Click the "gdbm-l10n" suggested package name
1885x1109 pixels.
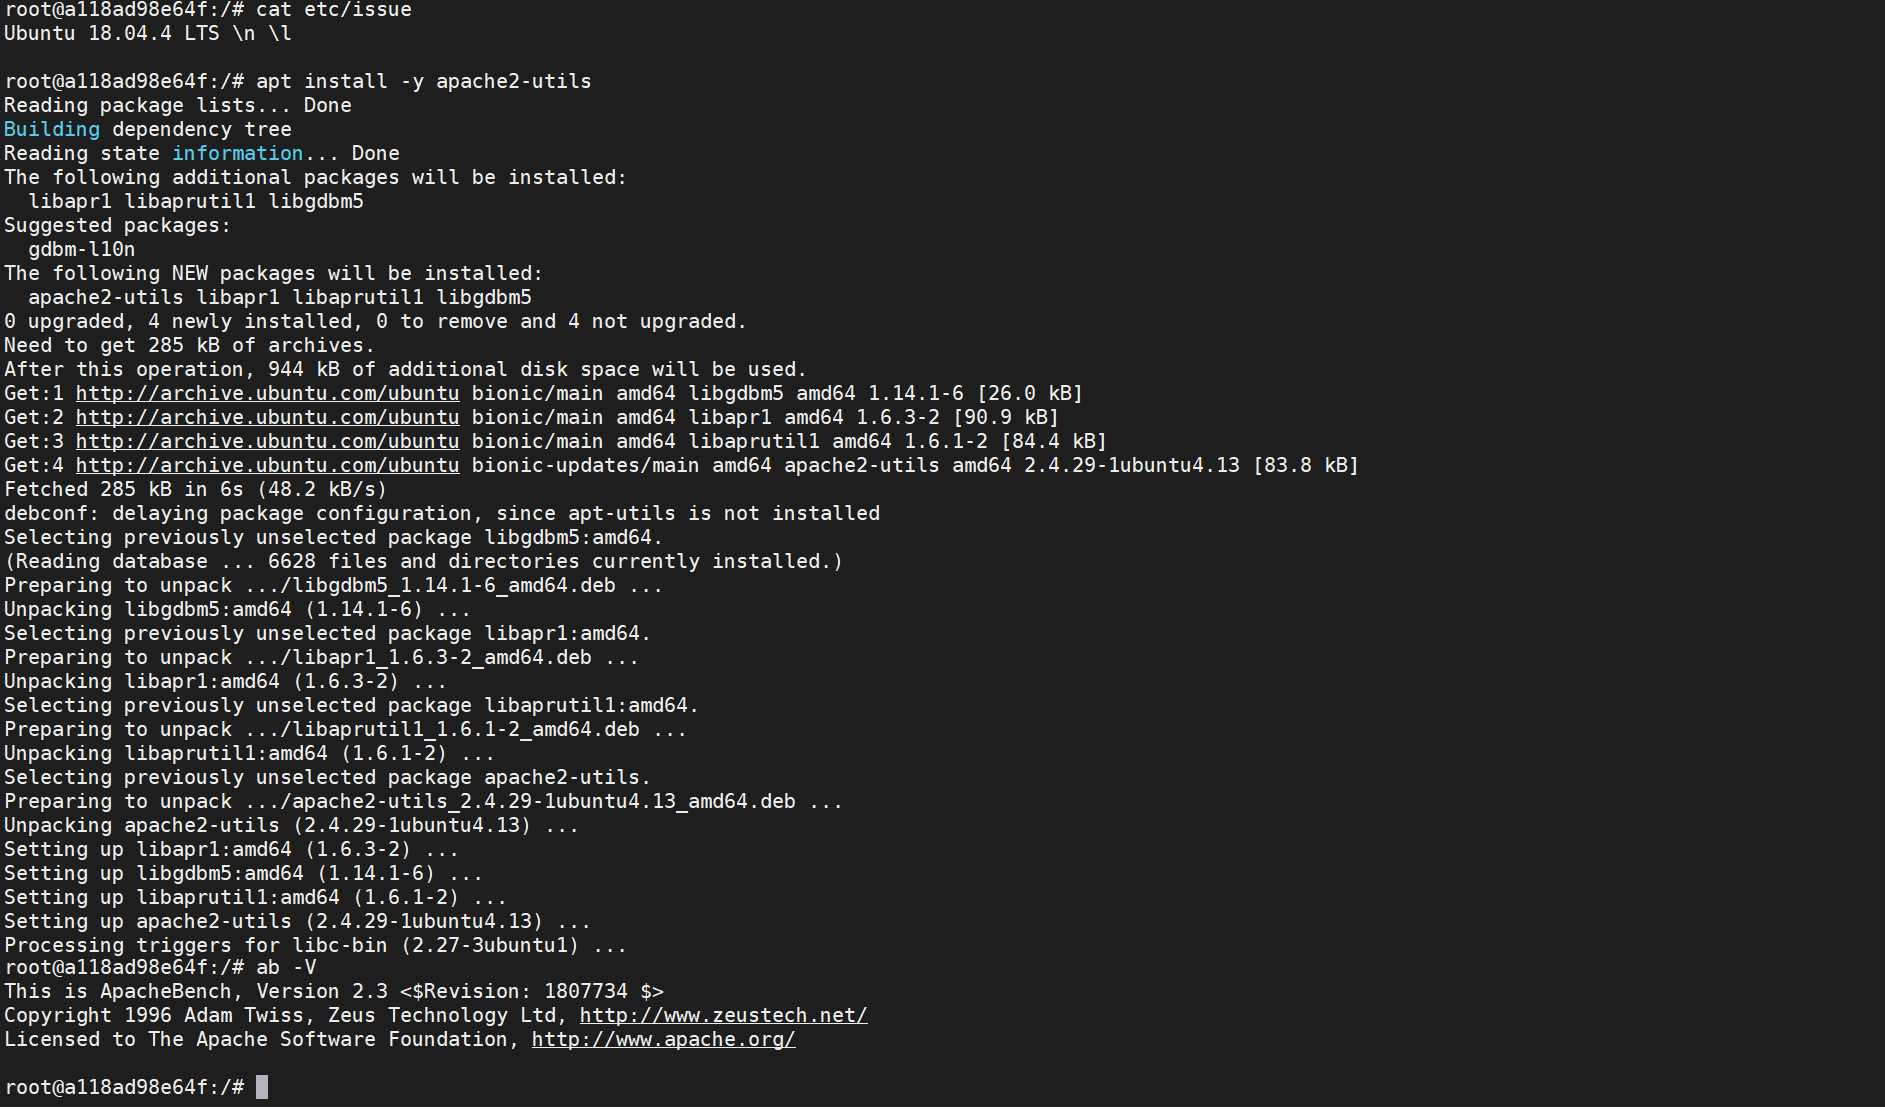click(81, 250)
